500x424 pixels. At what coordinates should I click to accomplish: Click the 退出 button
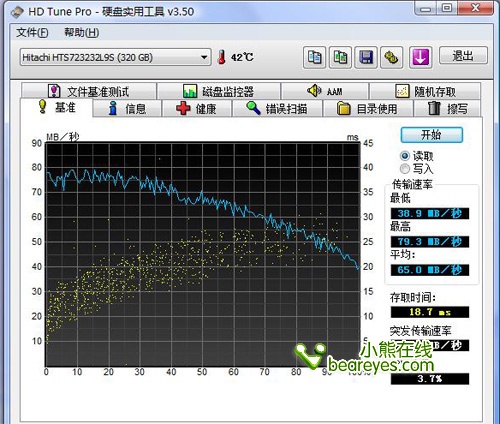coord(463,55)
